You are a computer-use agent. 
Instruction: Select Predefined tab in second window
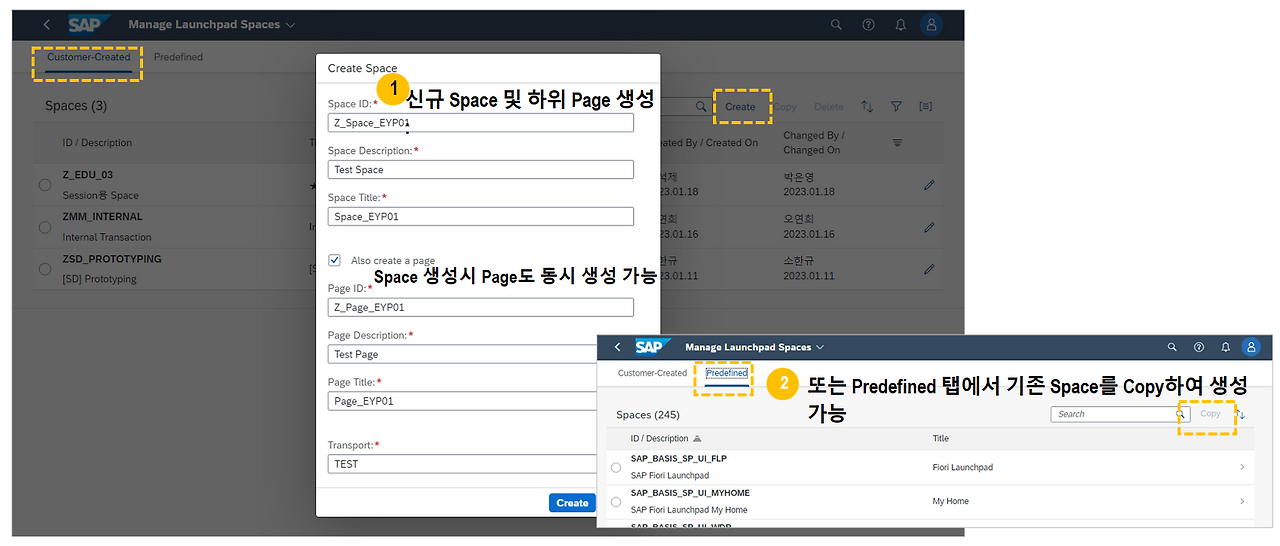727,373
